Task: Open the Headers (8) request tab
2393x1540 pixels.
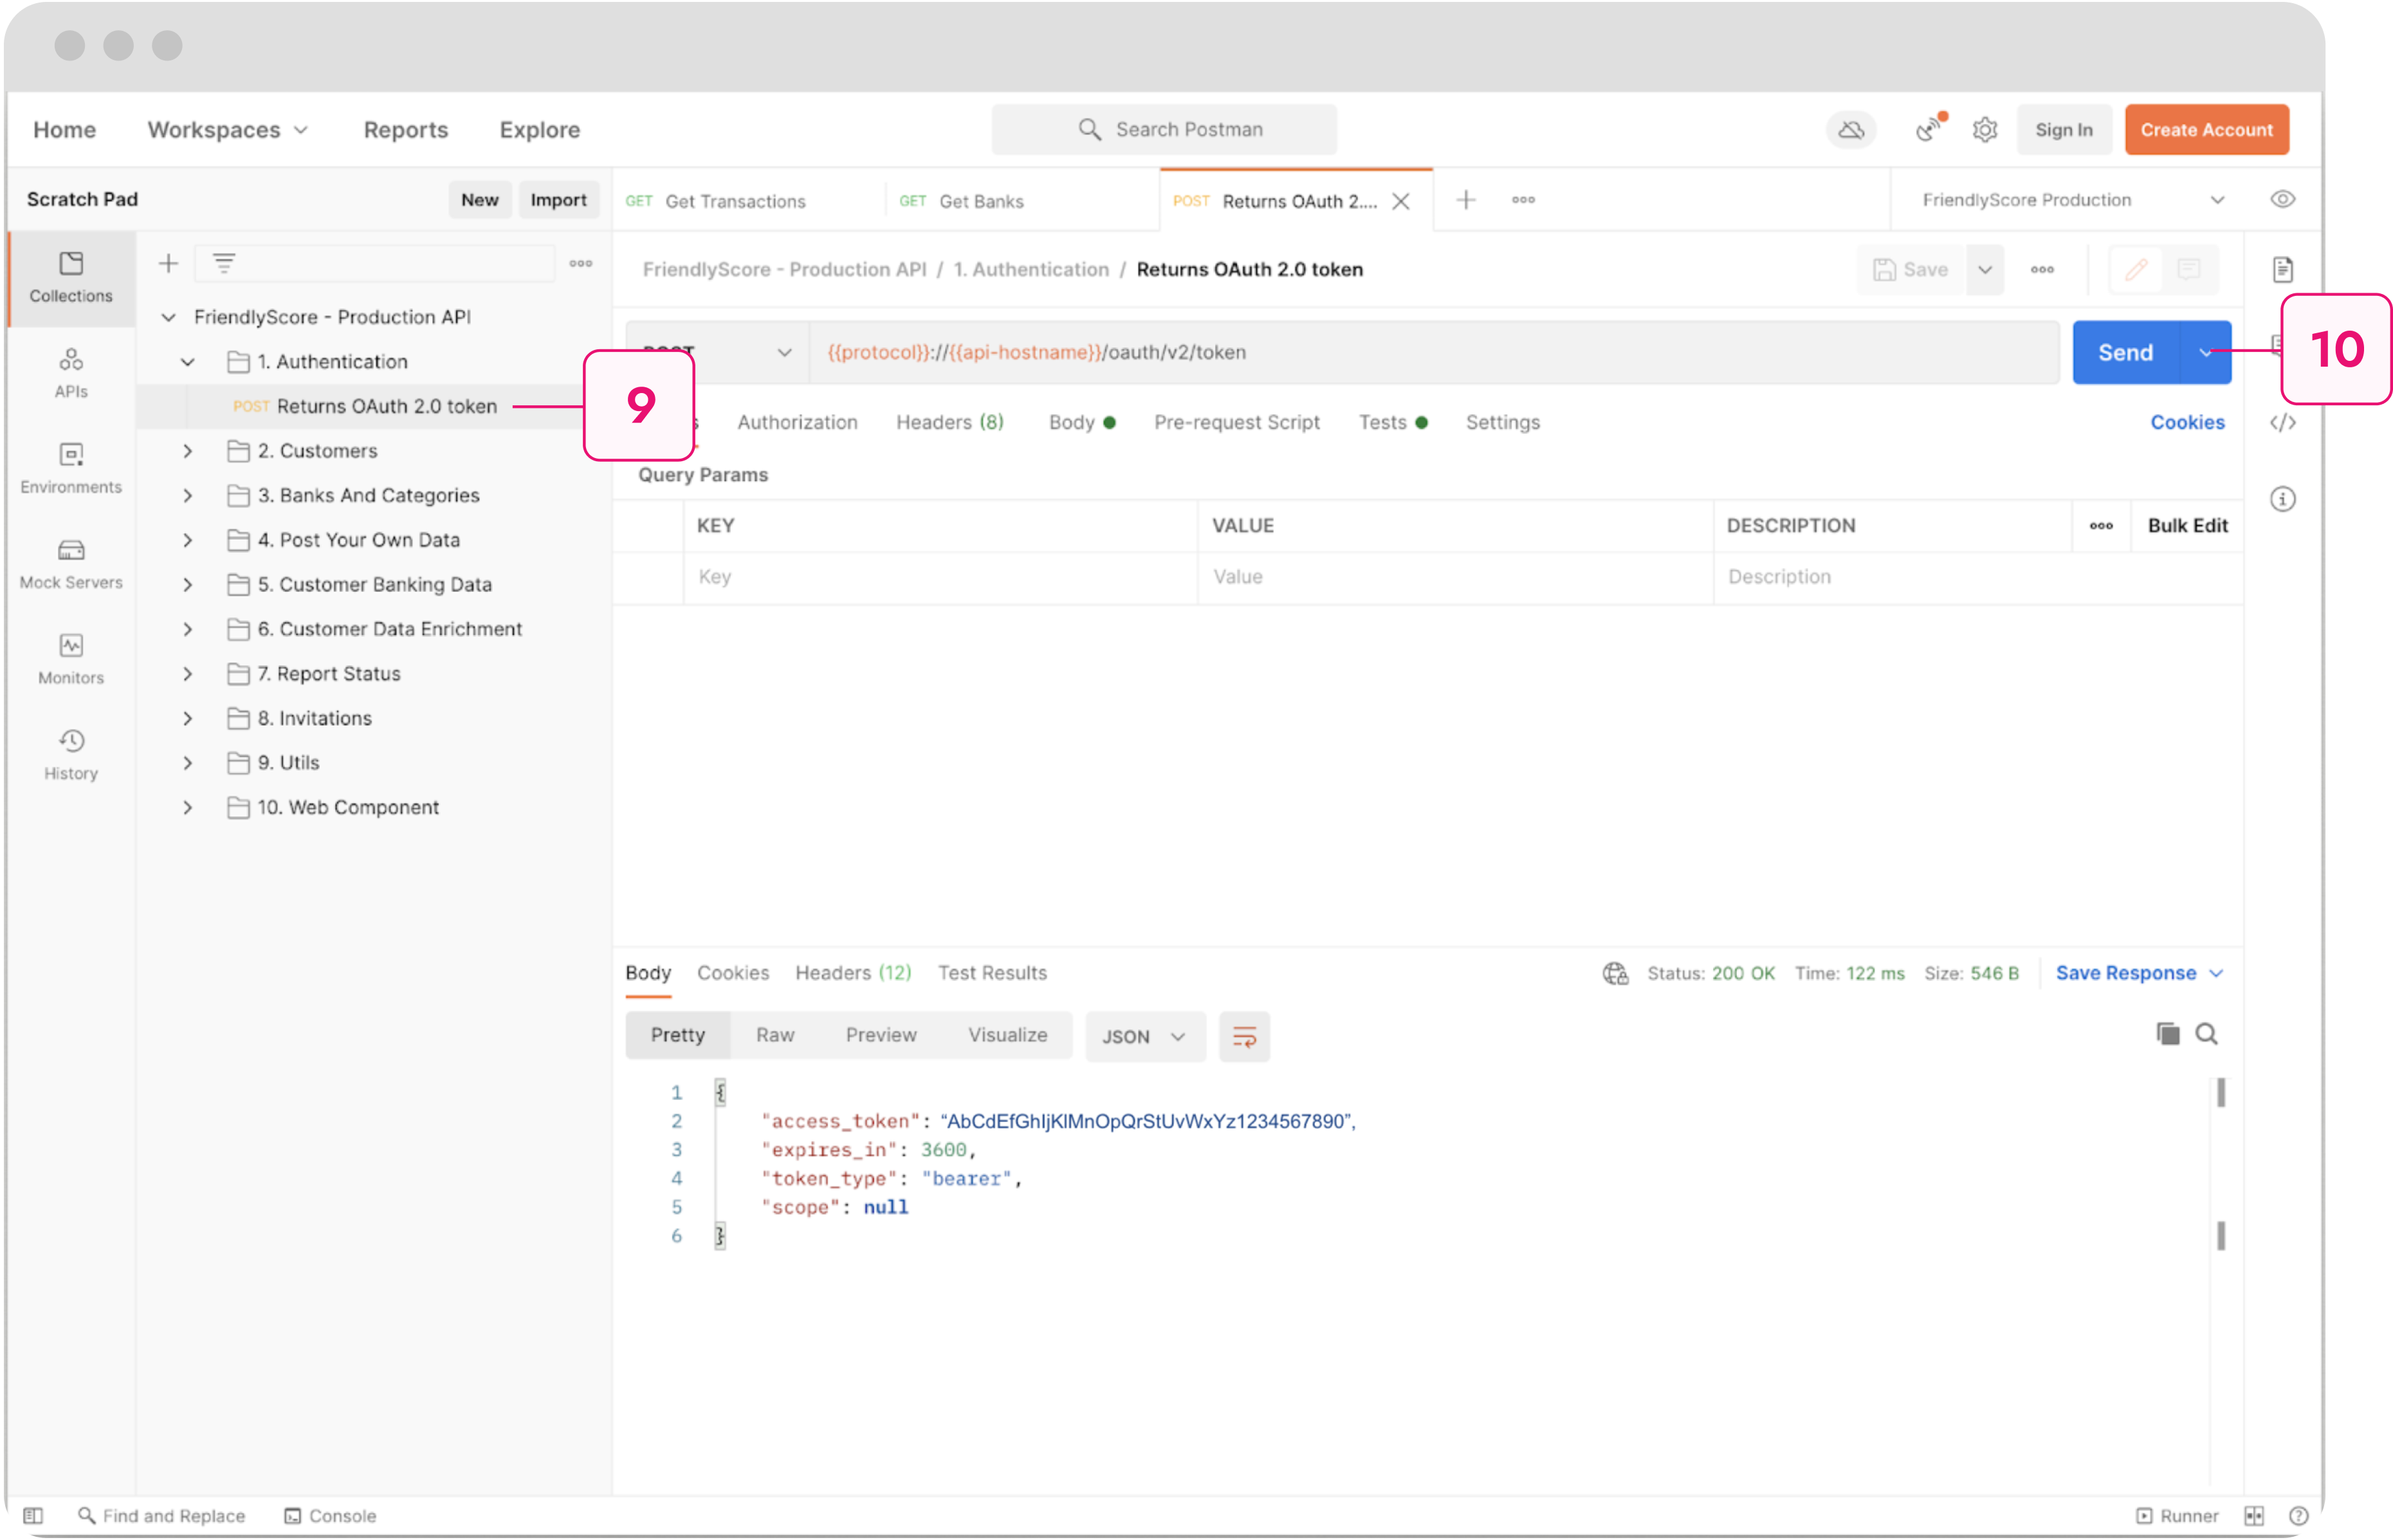Action: [x=950, y=422]
